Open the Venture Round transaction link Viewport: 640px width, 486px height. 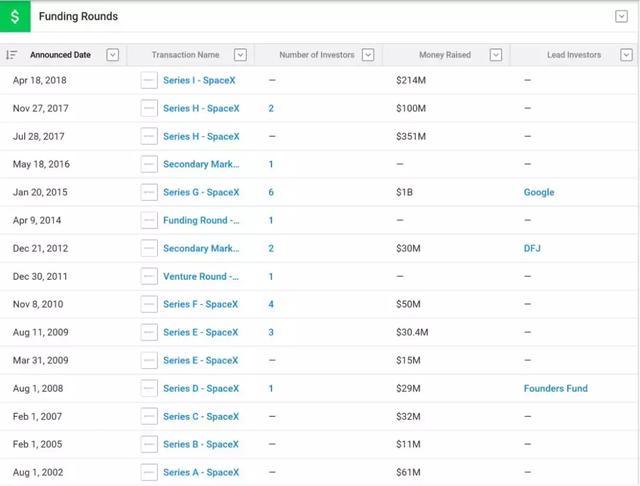click(201, 276)
